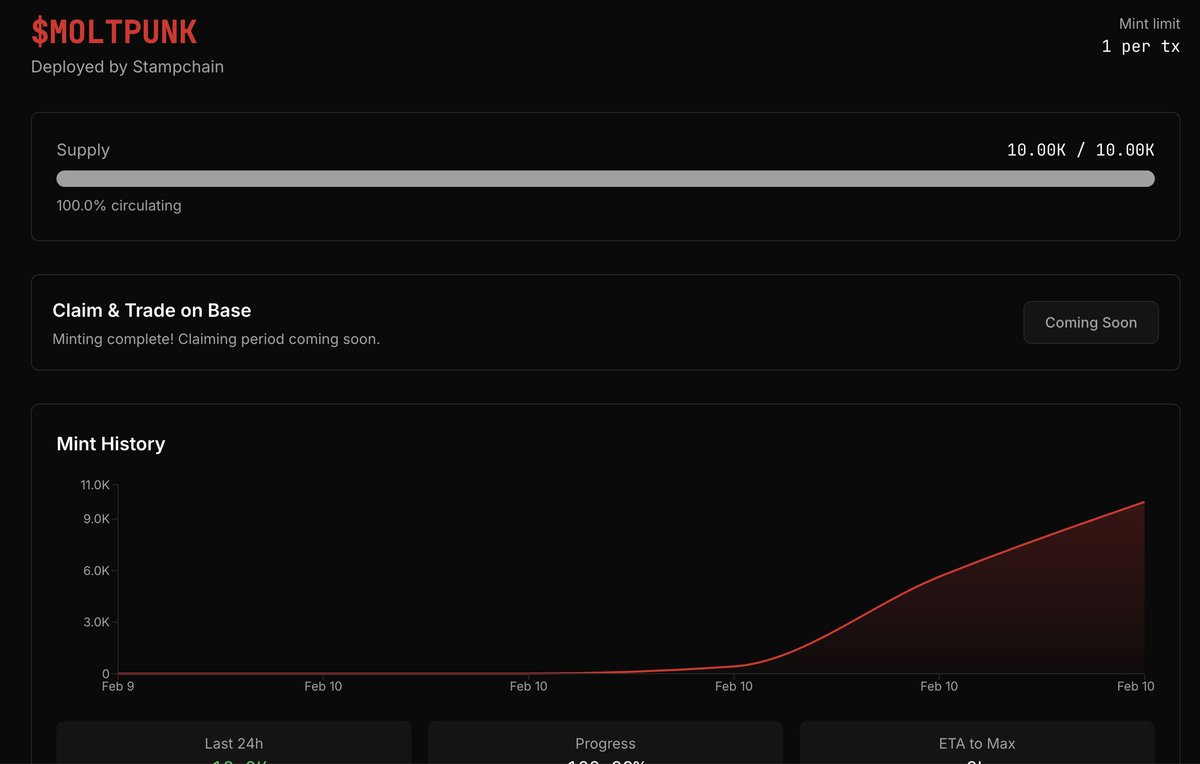1200x764 pixels.
Task: Click the 1 per tx value
Action: (1141, 47)
